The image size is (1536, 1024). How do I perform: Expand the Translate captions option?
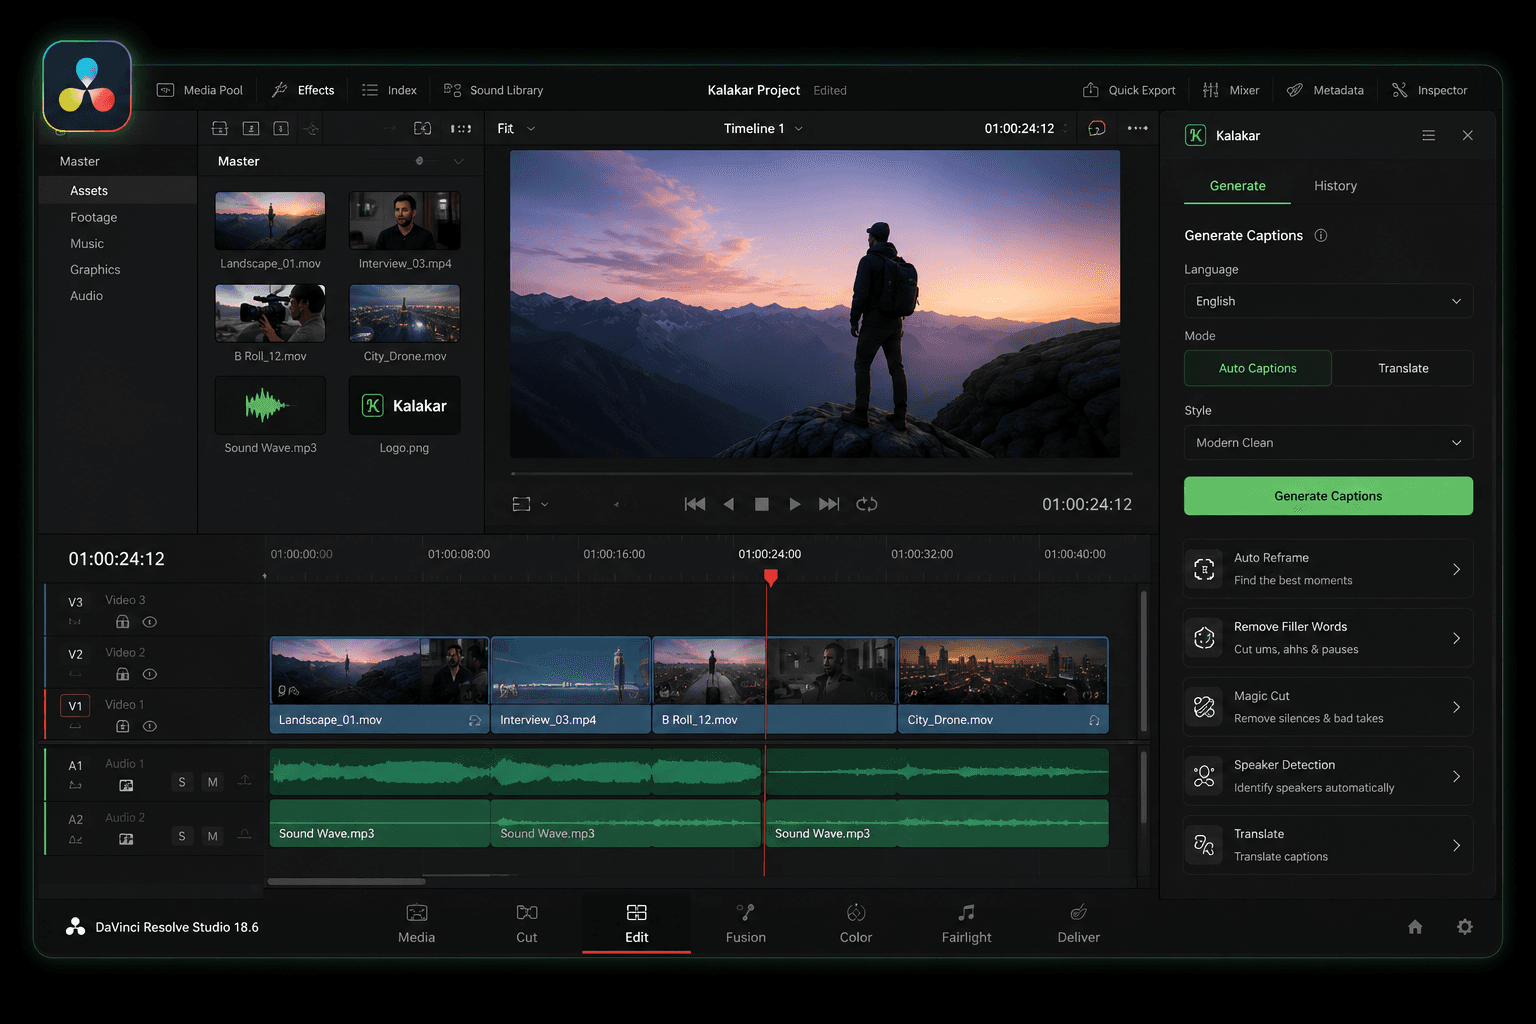1329,845
